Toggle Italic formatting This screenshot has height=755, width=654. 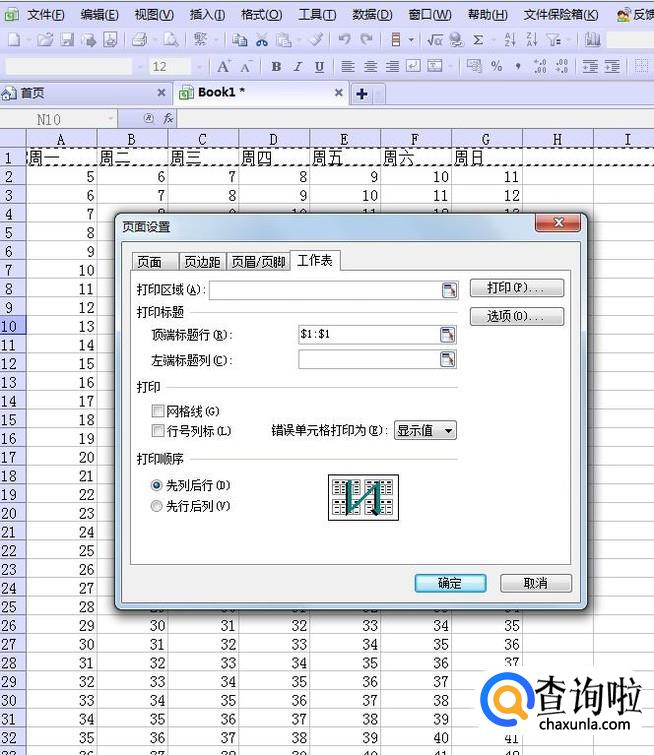click(x=298, y=66)
